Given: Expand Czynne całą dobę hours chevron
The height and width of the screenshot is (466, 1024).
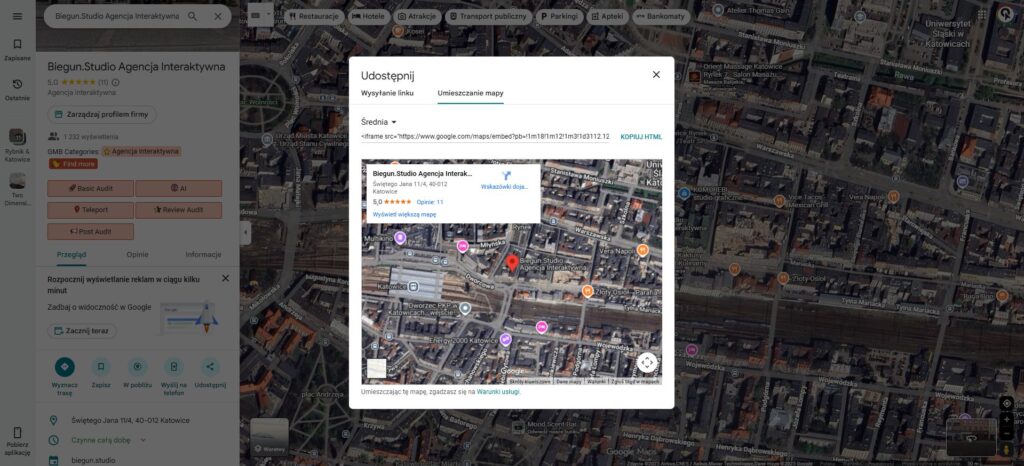Looking at the screenshot, I should (x=143, y=440).
